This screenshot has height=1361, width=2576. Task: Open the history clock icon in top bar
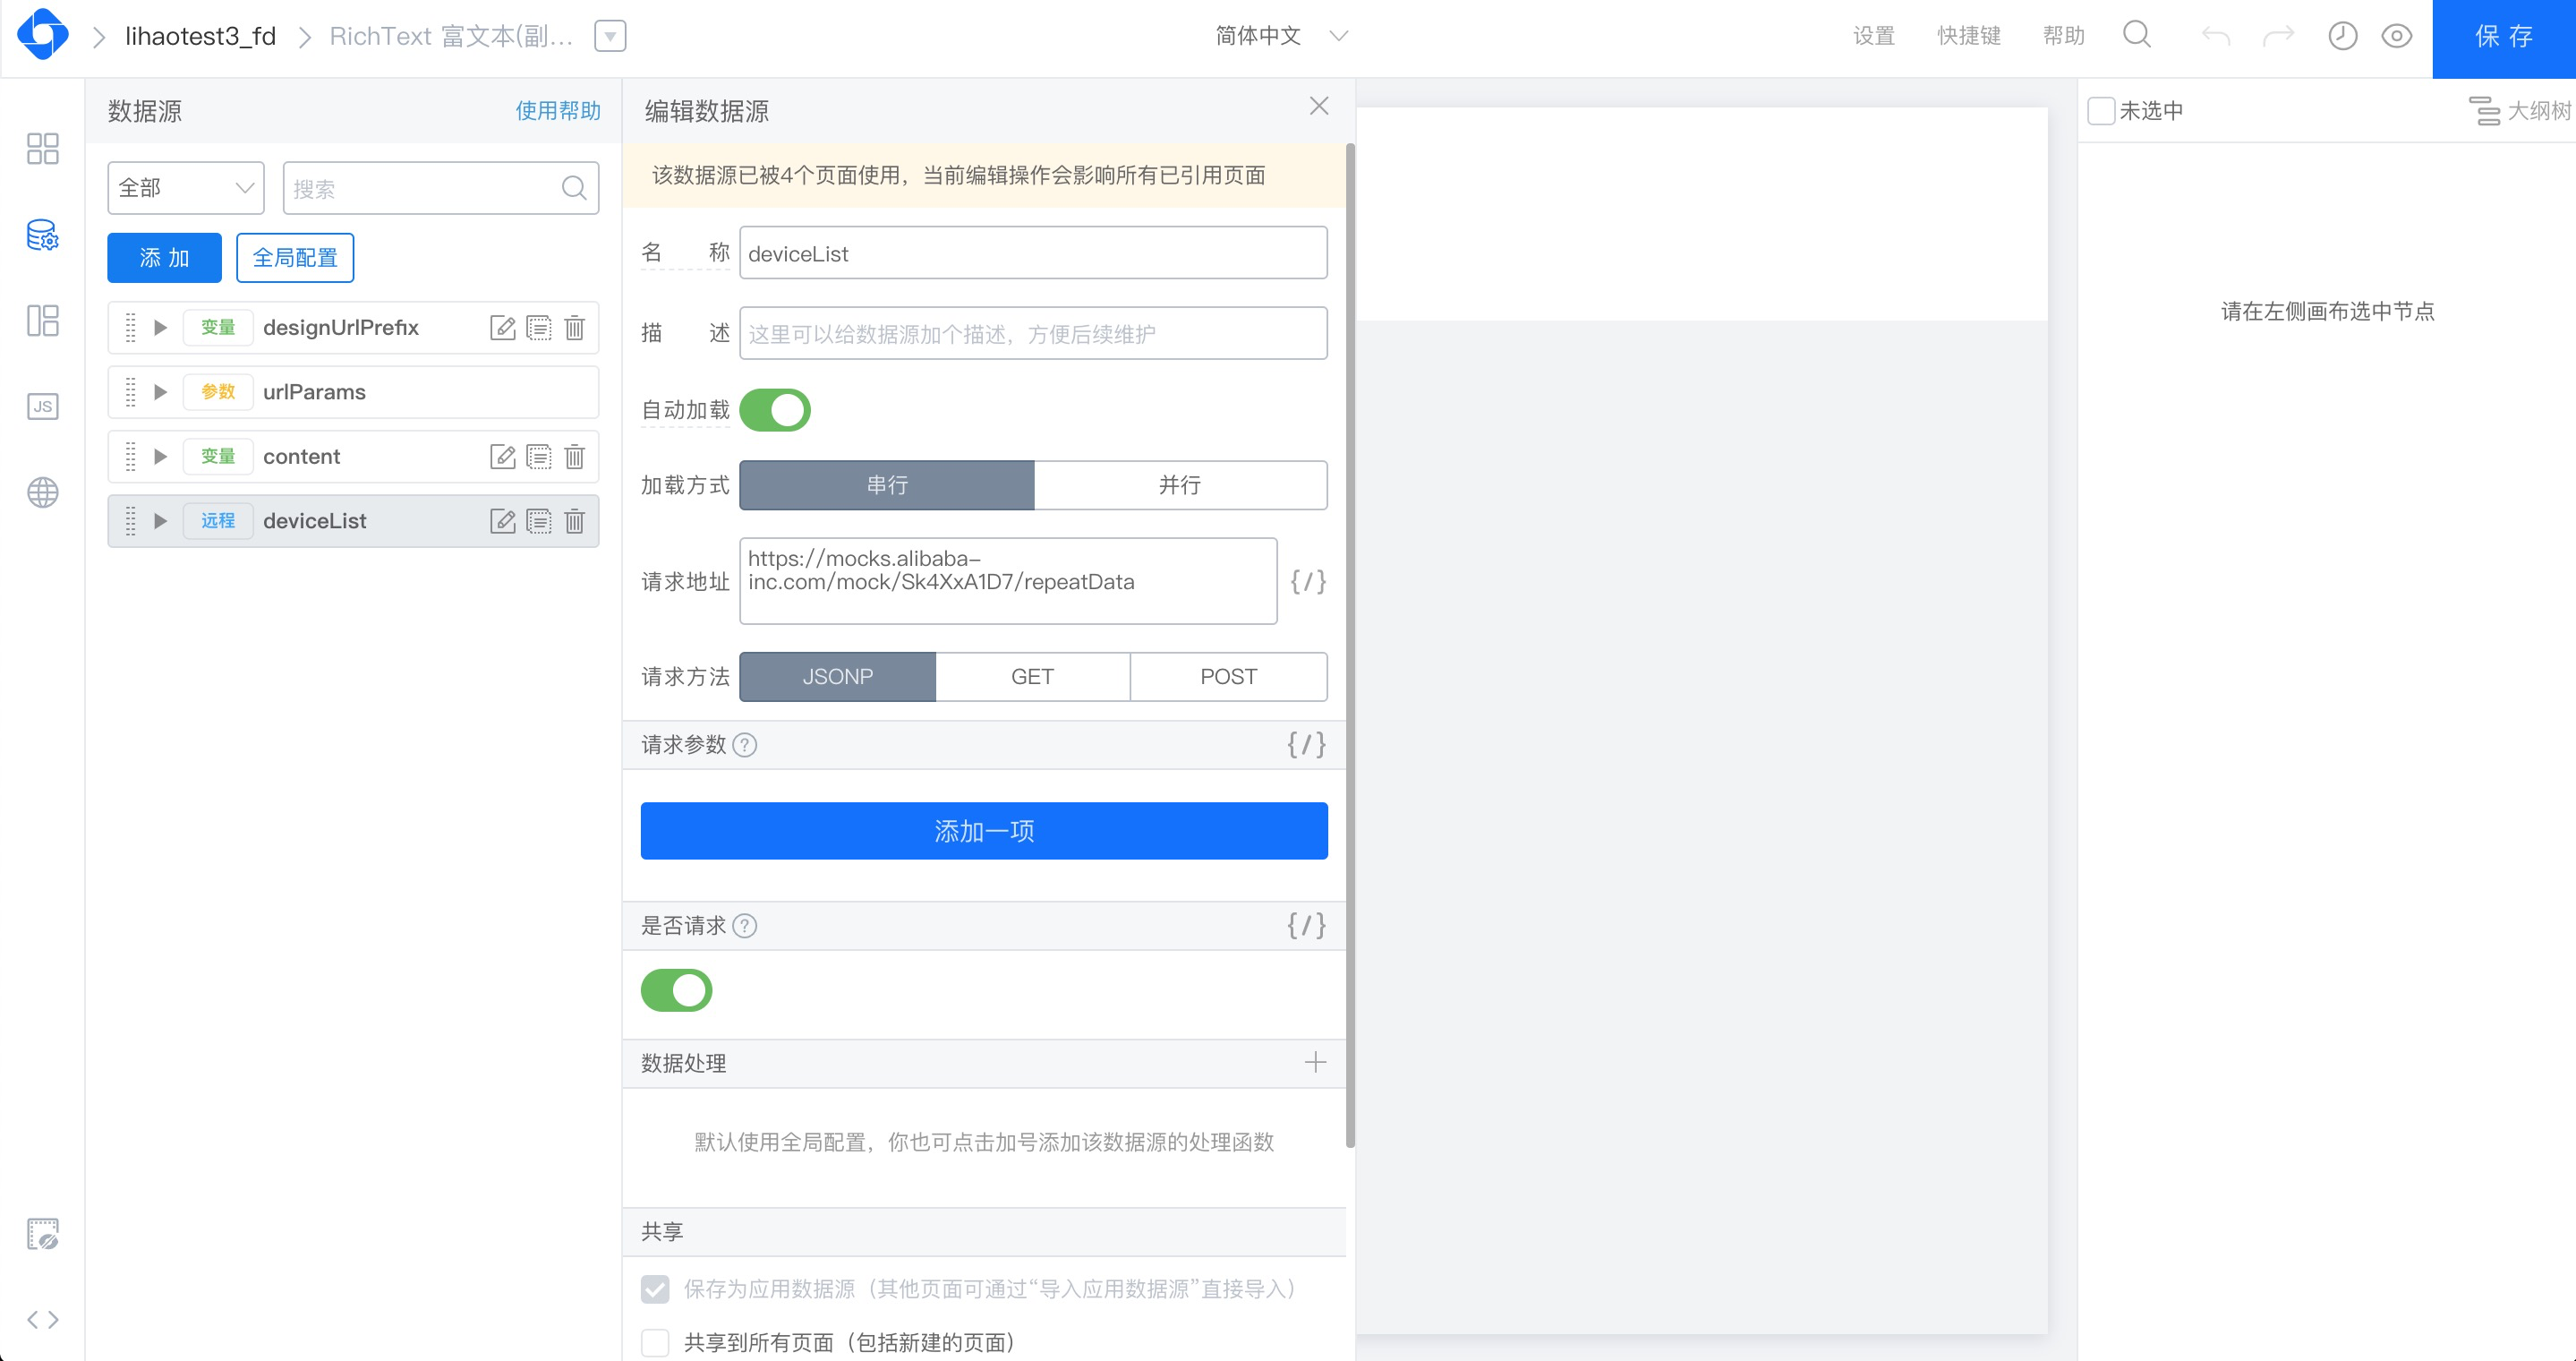click(x=2342, y=37)
